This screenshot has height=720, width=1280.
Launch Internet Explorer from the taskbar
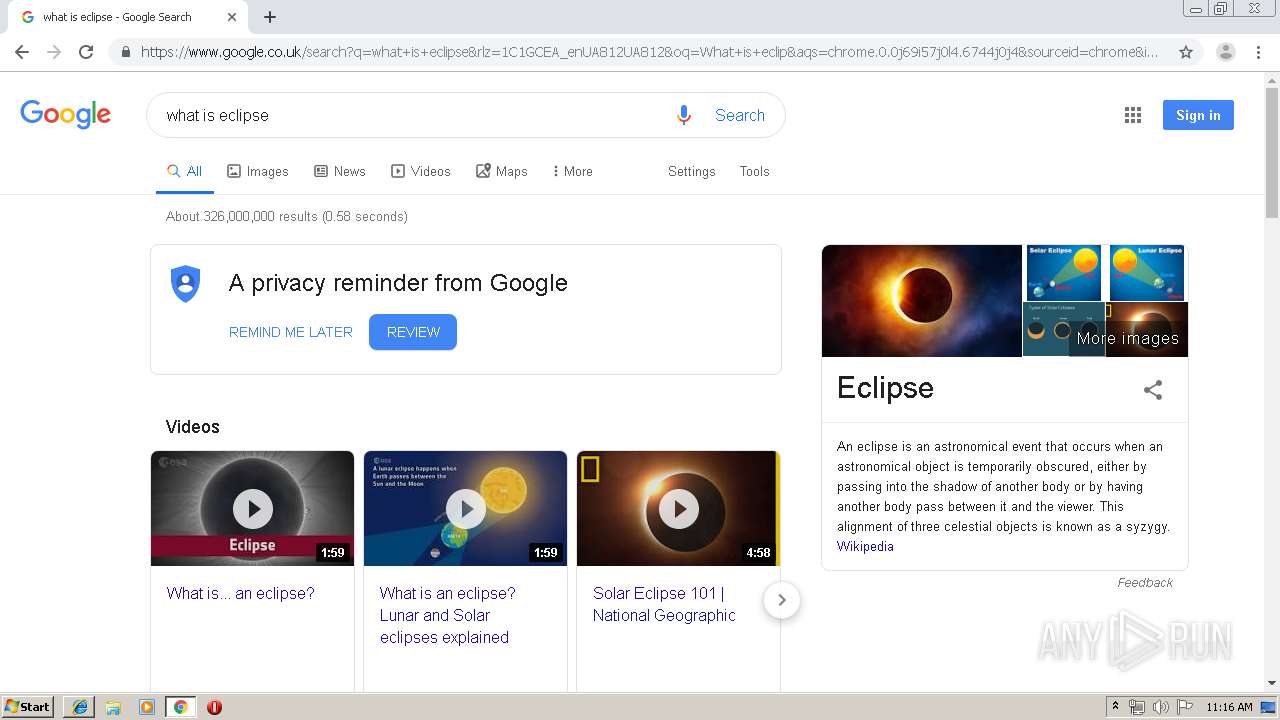point(79,707)
